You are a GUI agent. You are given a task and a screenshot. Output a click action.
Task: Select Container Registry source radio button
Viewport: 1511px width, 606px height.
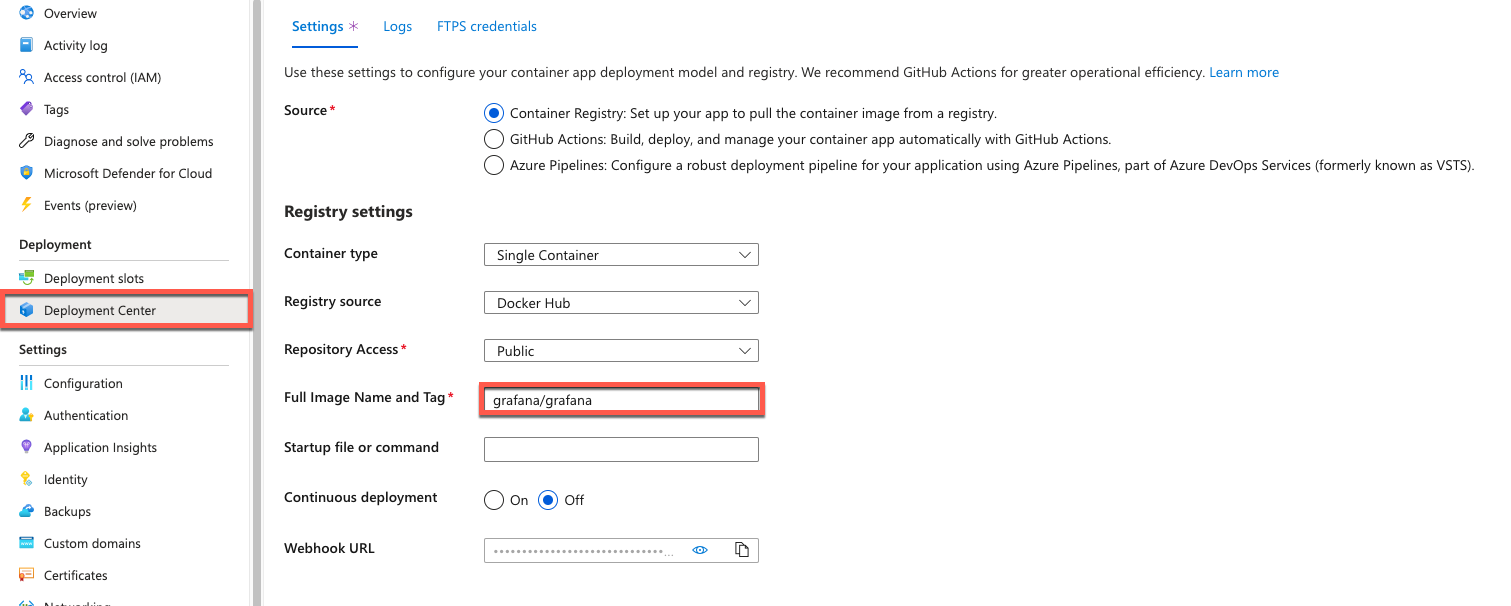(x=494, y=113)
